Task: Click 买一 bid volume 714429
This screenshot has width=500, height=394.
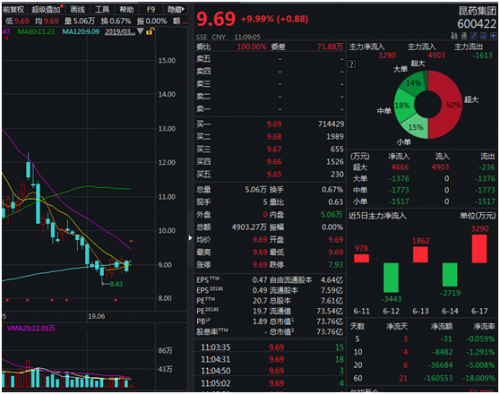Action: (x=331, y=124)
